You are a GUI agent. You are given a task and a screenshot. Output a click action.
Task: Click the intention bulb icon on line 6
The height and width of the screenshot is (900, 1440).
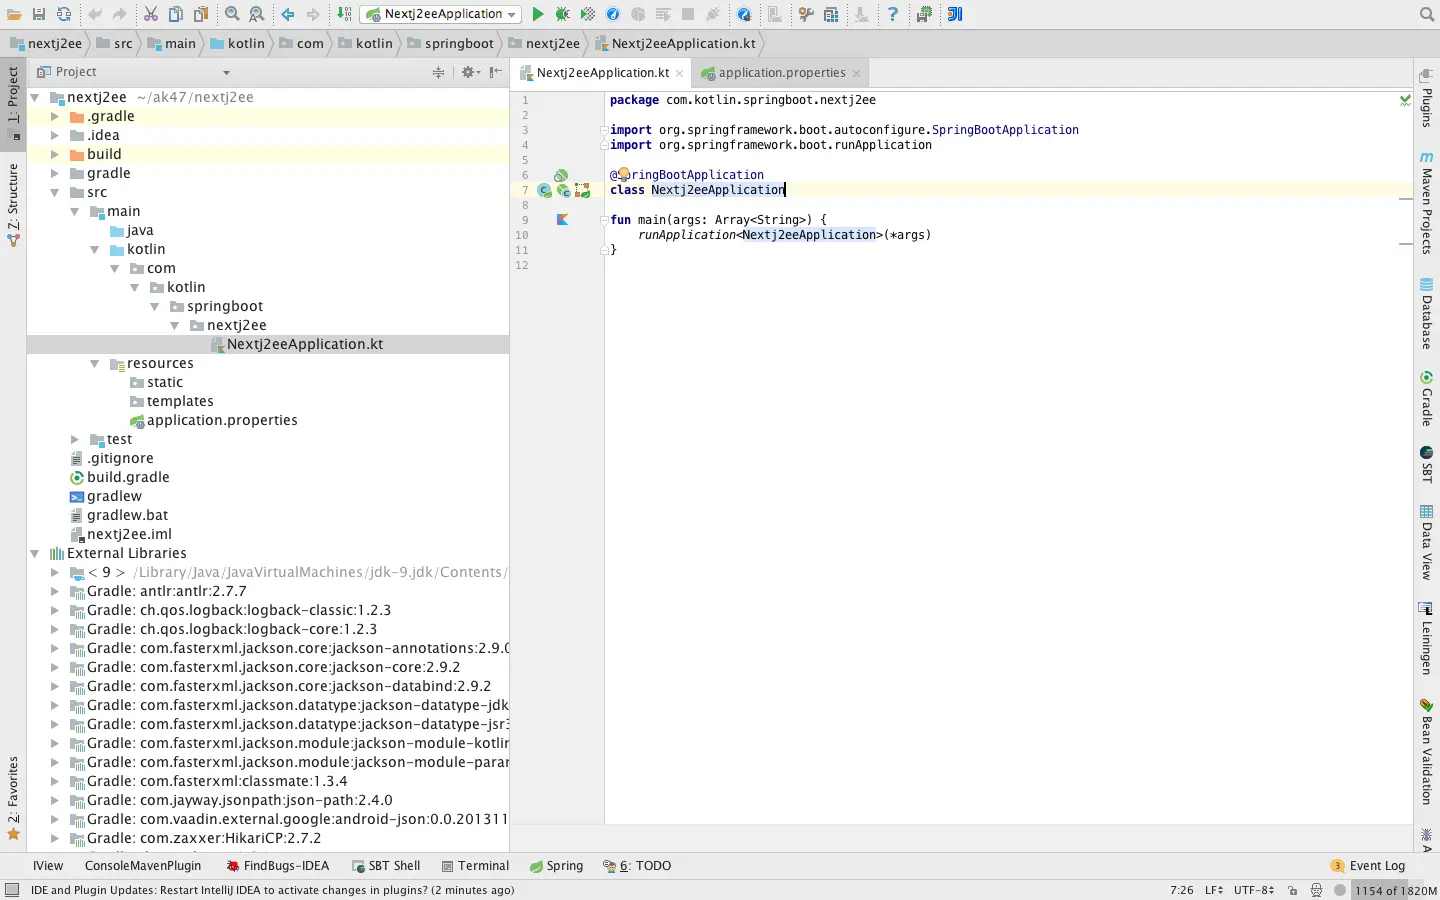[x=623, y=174]
